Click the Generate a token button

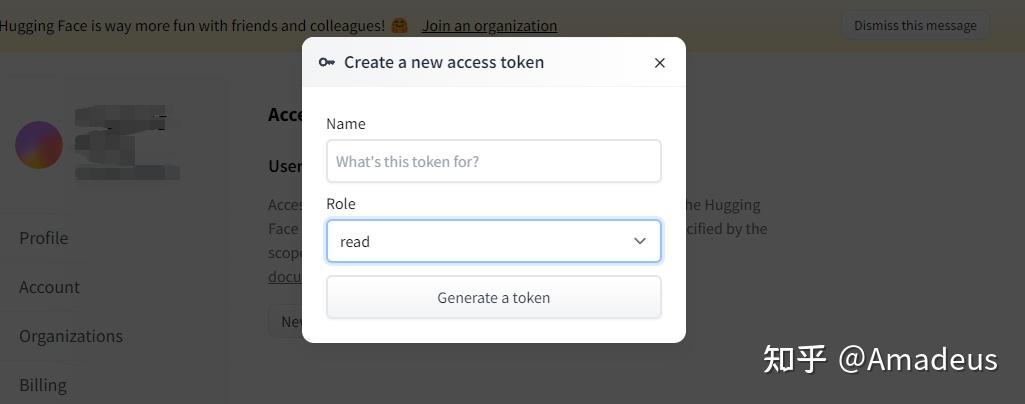(494, 297)
